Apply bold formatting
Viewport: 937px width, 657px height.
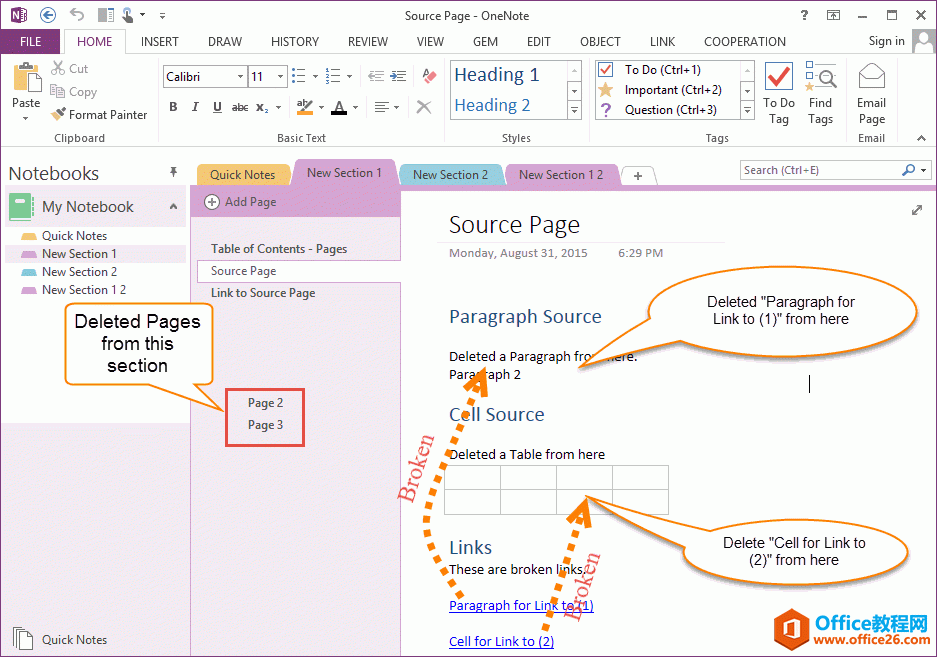click(x=173, y=107)
